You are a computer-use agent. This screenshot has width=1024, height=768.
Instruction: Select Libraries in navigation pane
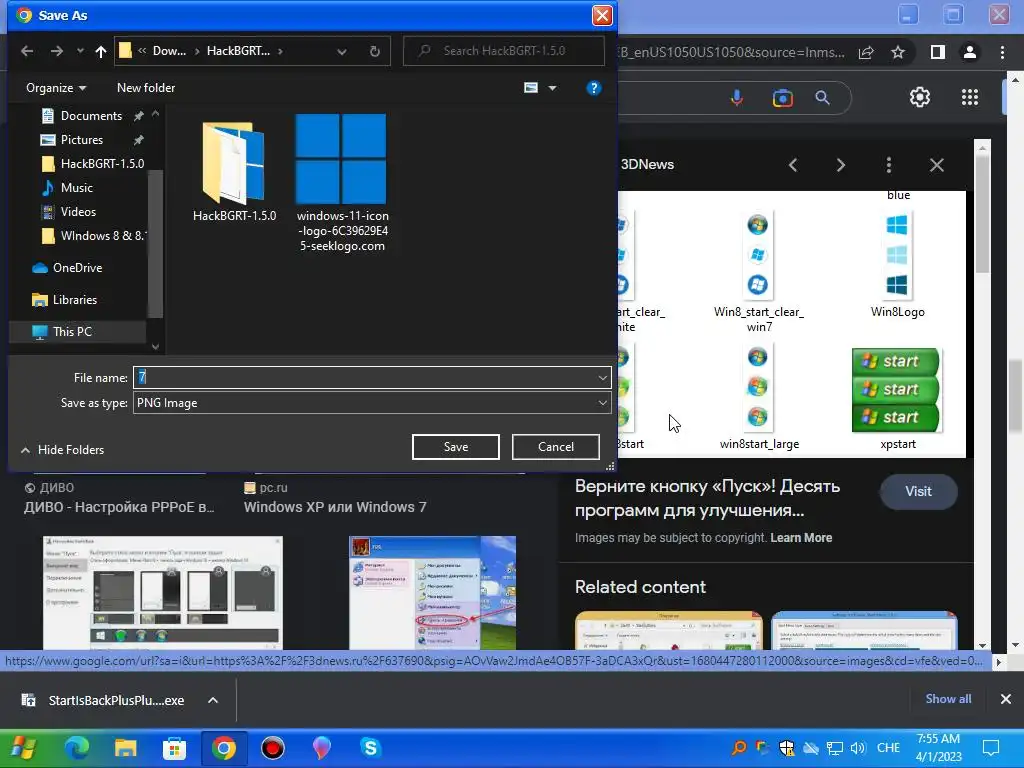tap(74, 300)
